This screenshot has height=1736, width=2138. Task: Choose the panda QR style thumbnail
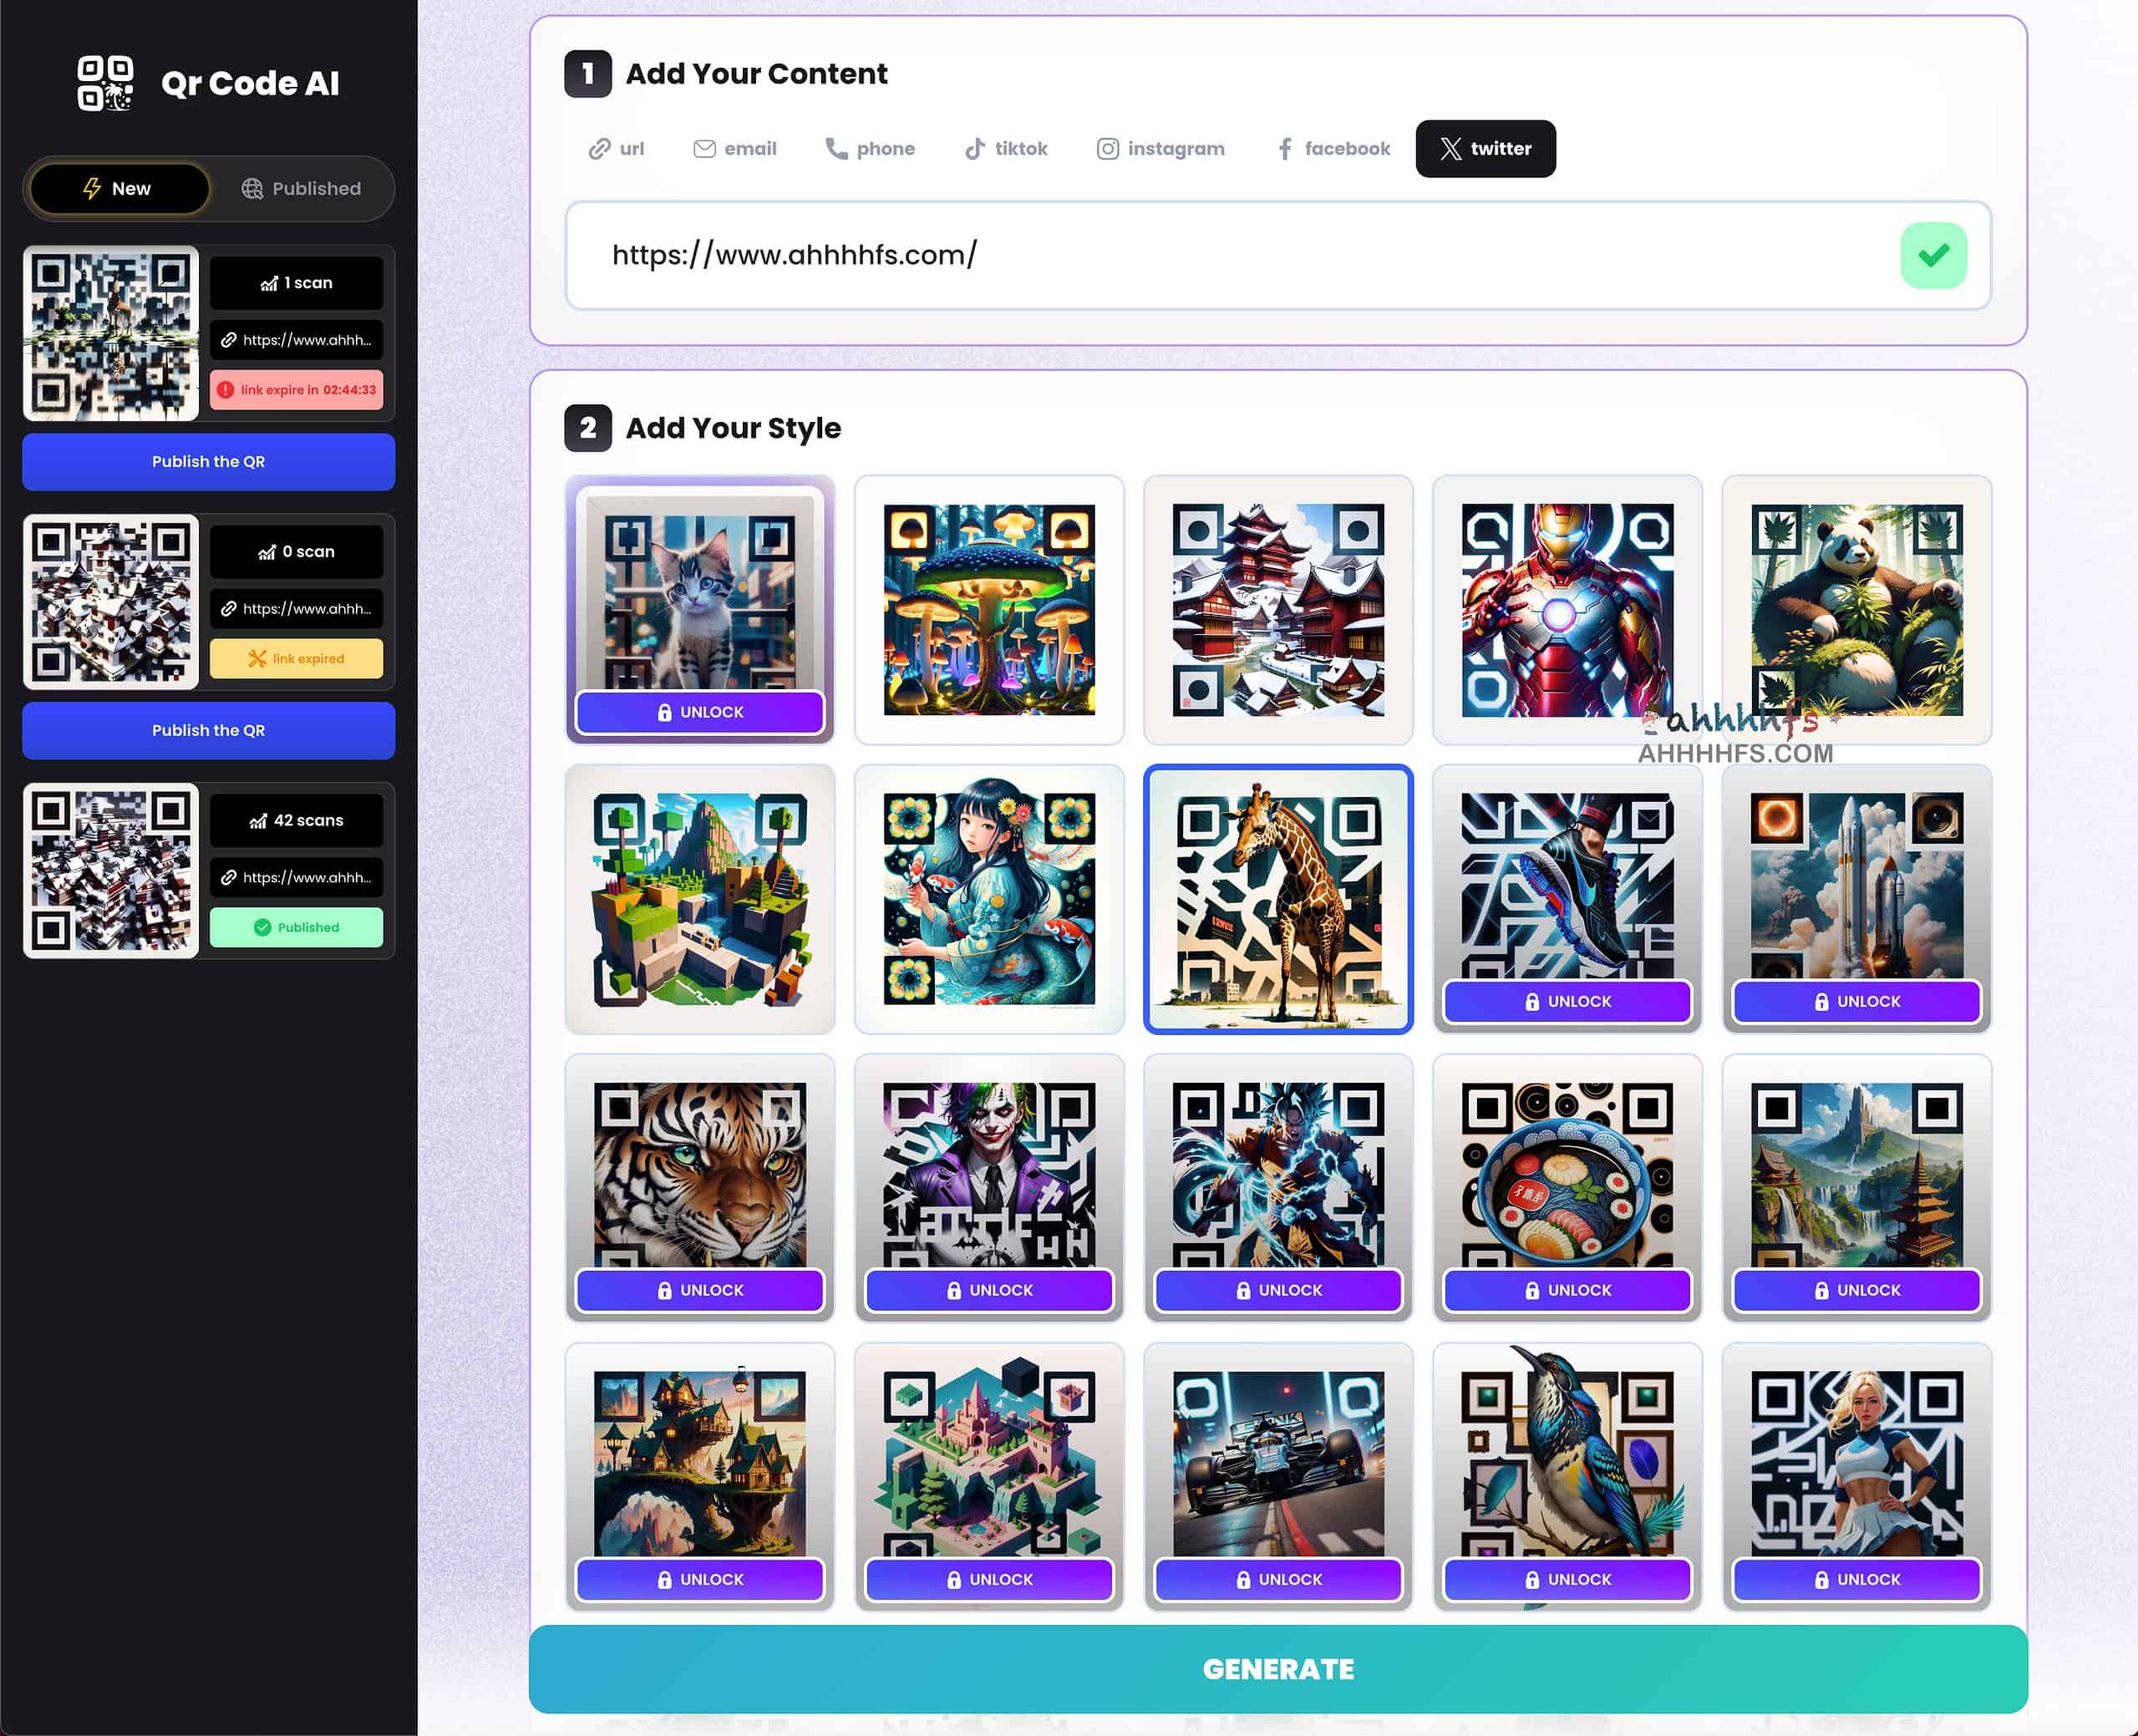tap(1856, 609)
